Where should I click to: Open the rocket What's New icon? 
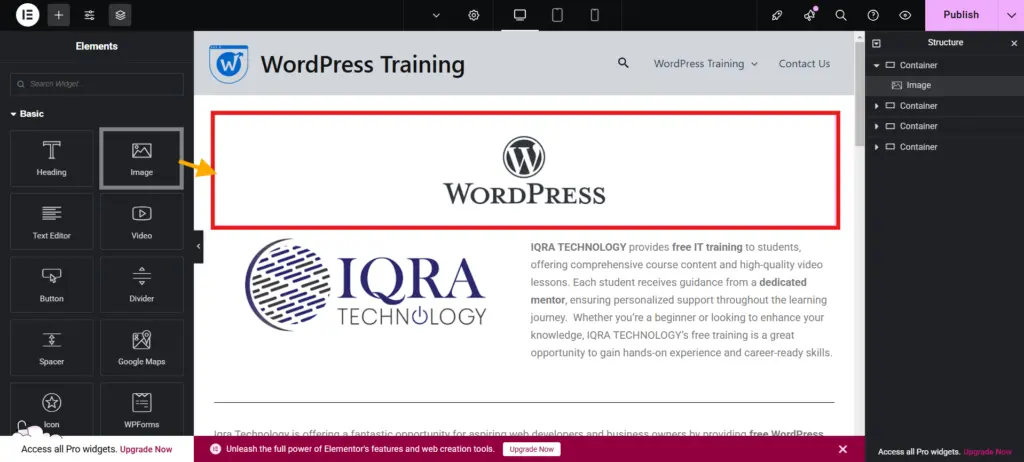point(777,15)
